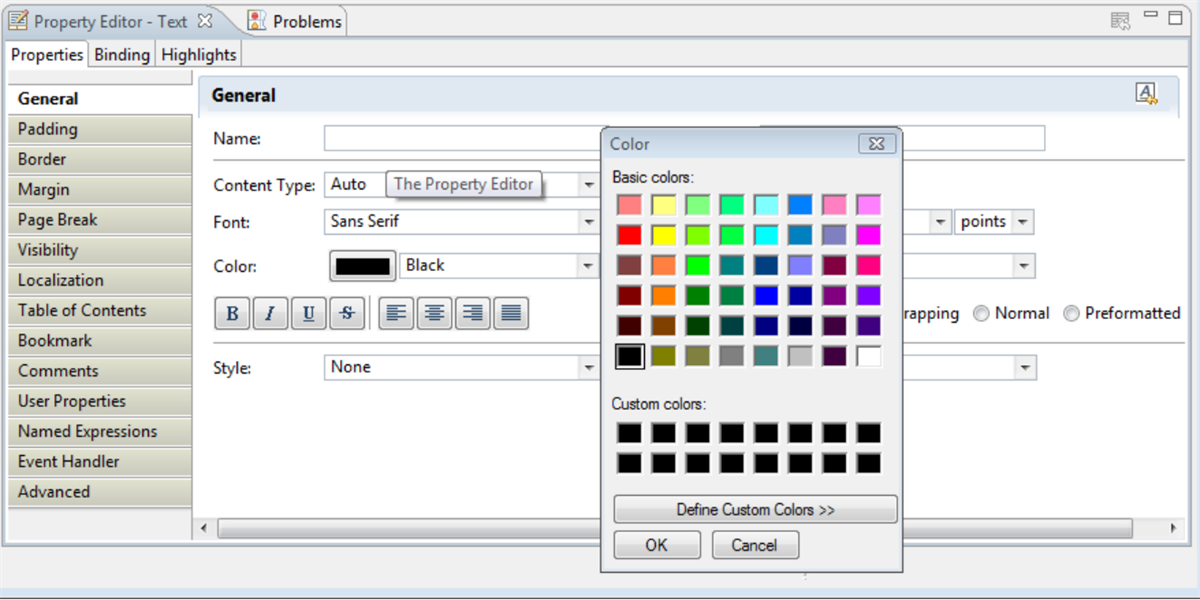Open the right-side dropdown in Color row
This screenshot has height=600, width=1200.
(x=1025, y=266)
